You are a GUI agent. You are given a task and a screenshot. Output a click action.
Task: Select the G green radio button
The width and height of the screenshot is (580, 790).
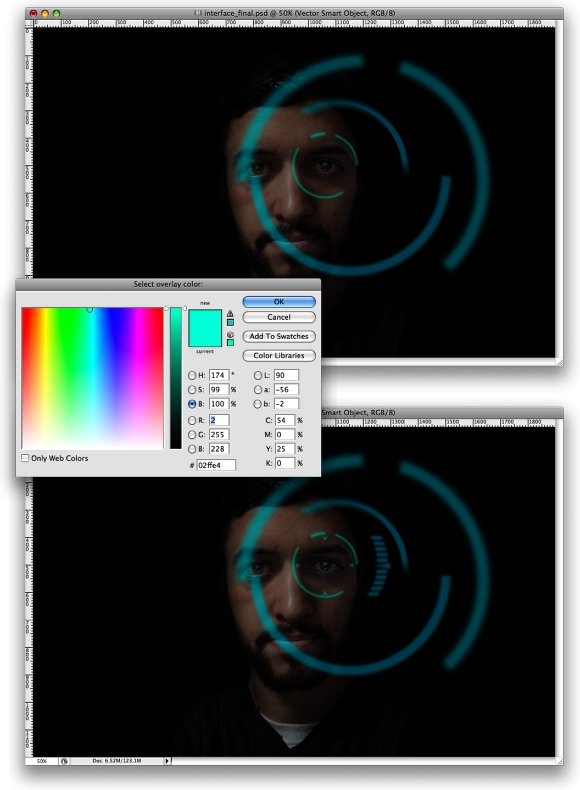coord(192,434)
